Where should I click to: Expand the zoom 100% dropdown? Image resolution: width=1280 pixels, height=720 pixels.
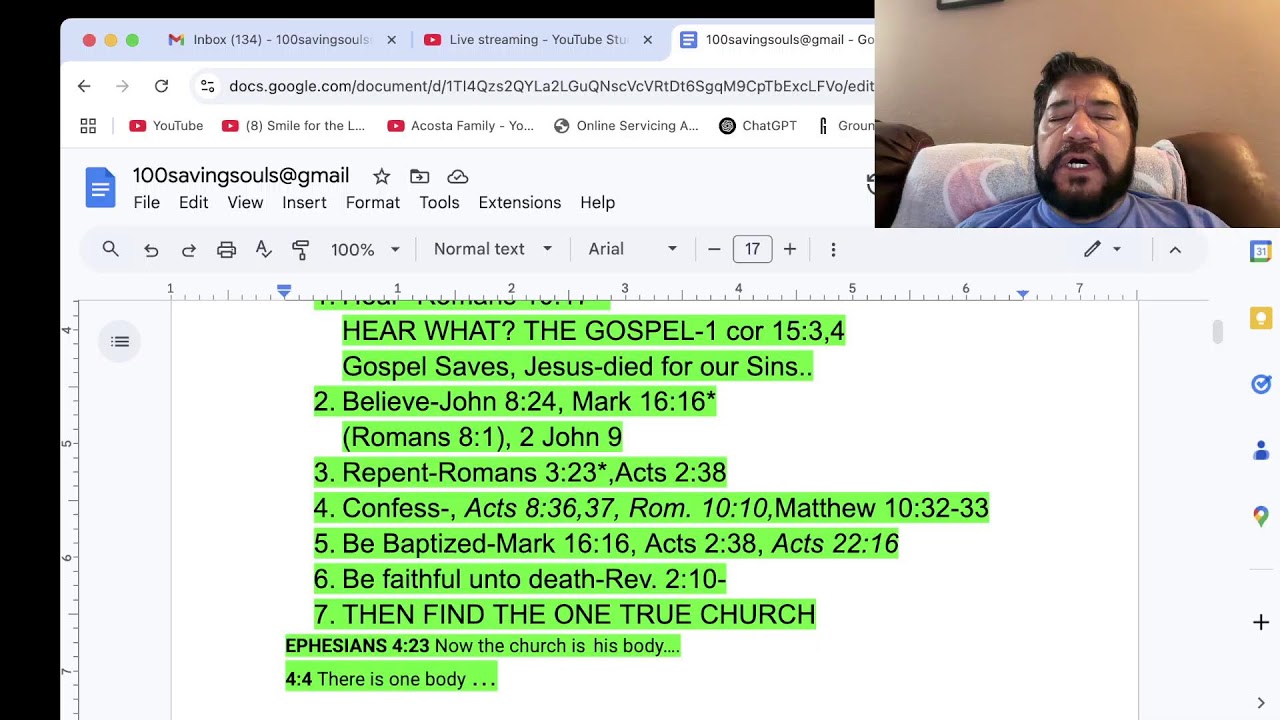(x=365, y=250)
